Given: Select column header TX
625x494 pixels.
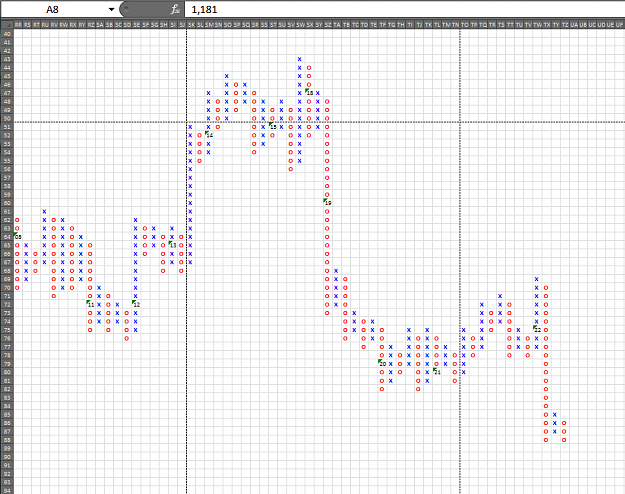Looking at the screenshot, I should [546, 25].
